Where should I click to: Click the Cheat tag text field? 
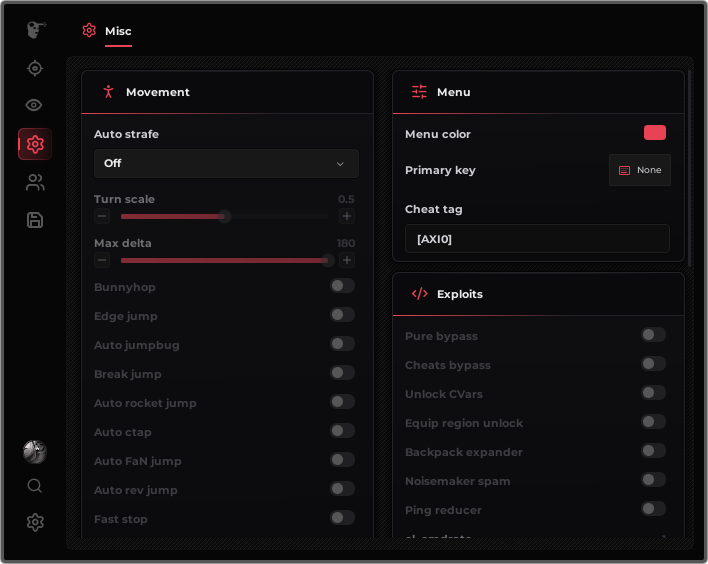(x=537, y=239)
